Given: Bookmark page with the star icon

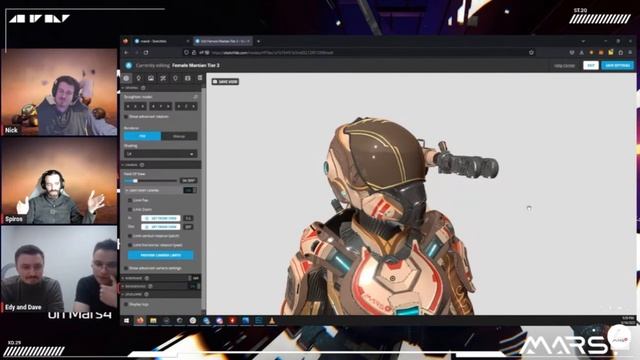Looking at the screenshot, I should coord(531,53).
